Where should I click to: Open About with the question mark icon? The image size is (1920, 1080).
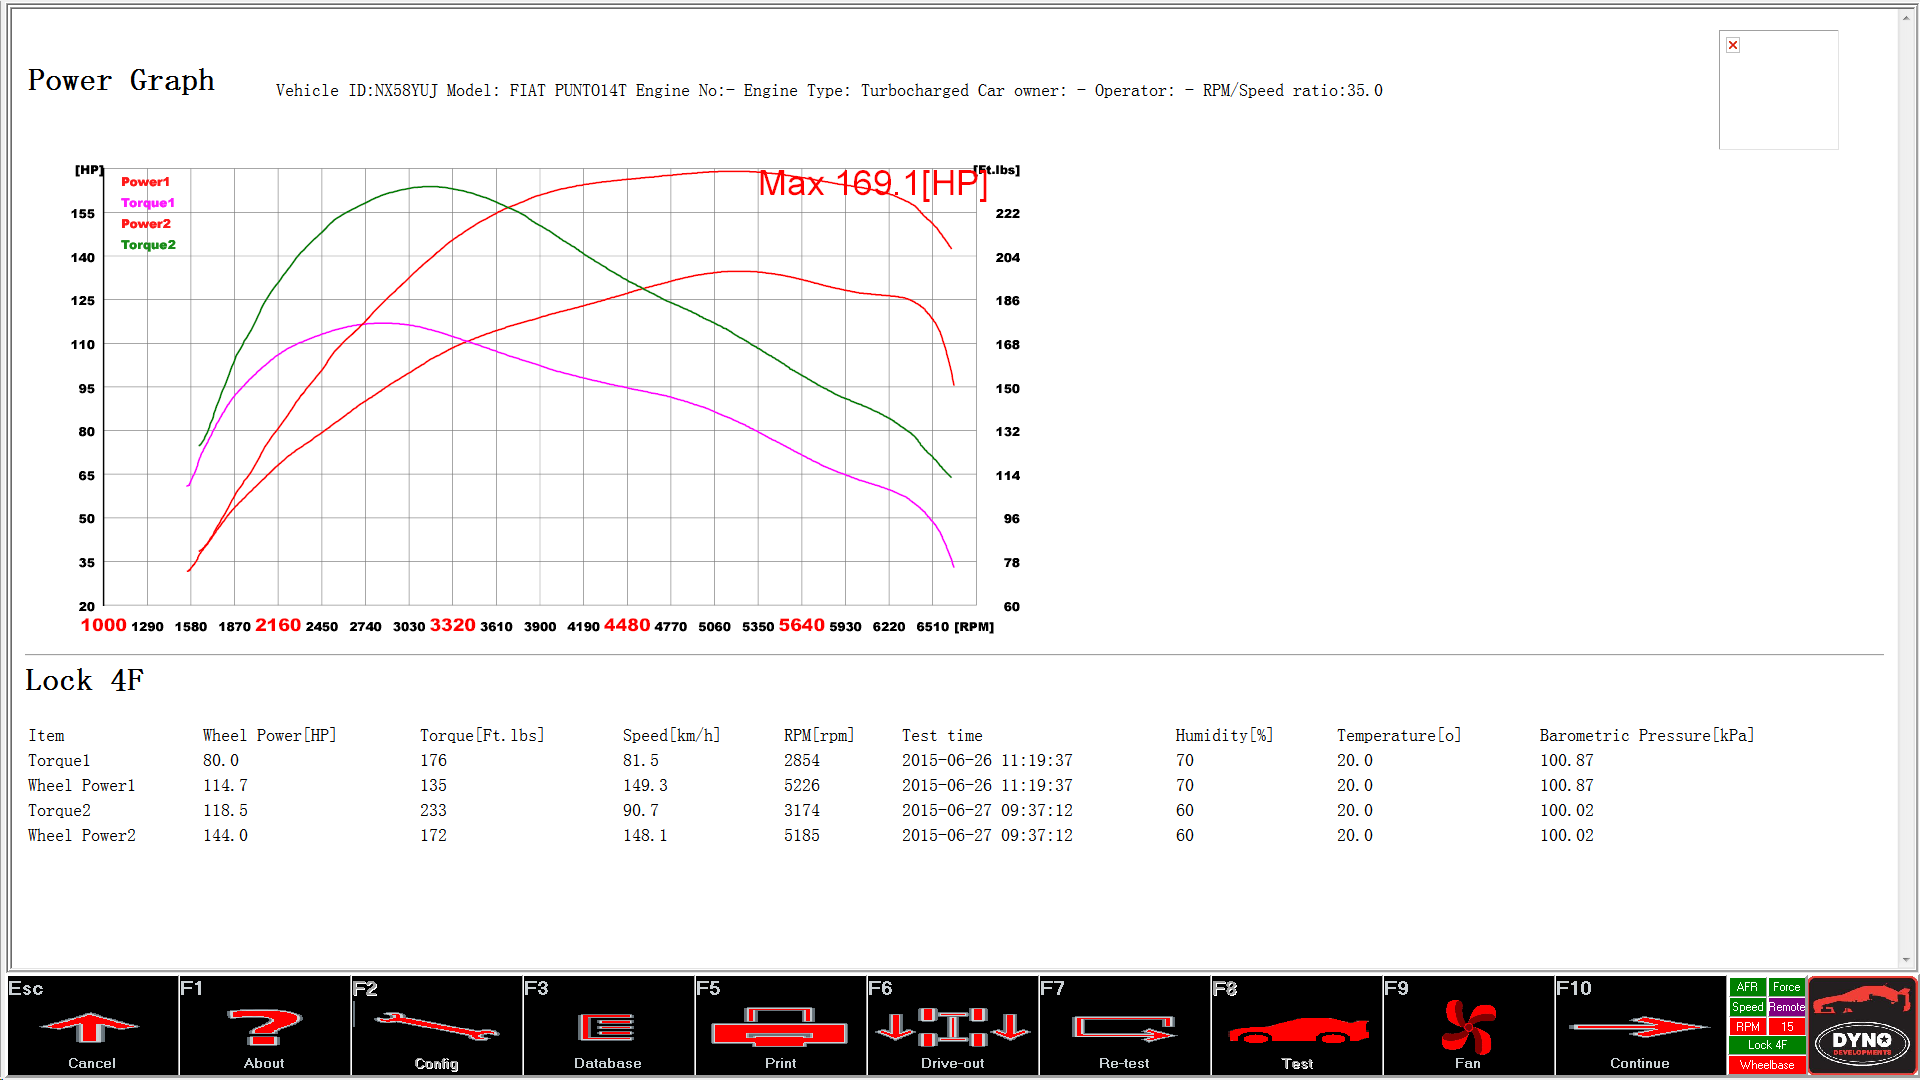pyautogui.click(x=264, y=1027)
